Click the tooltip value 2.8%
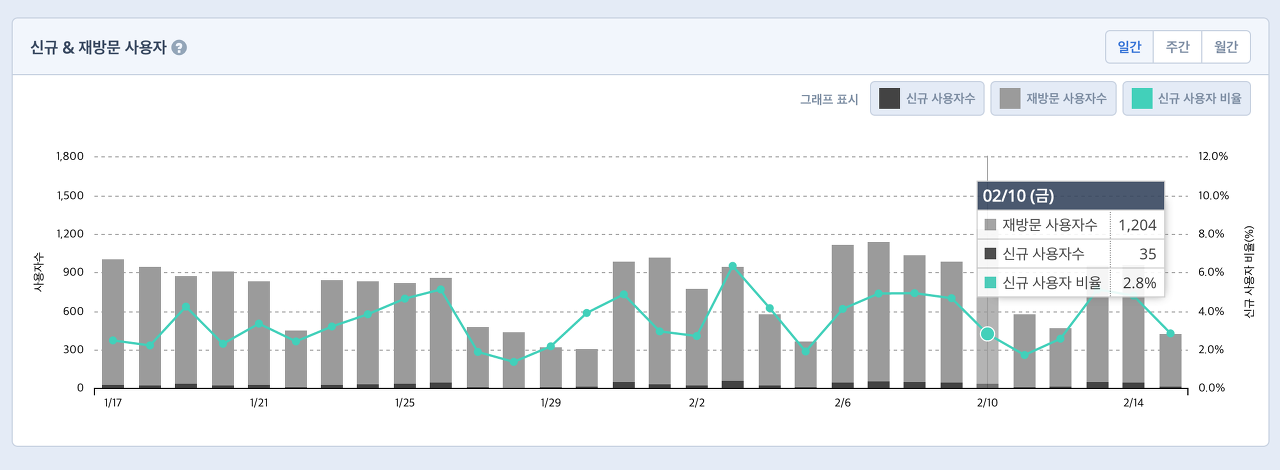 click(1139, 283)
